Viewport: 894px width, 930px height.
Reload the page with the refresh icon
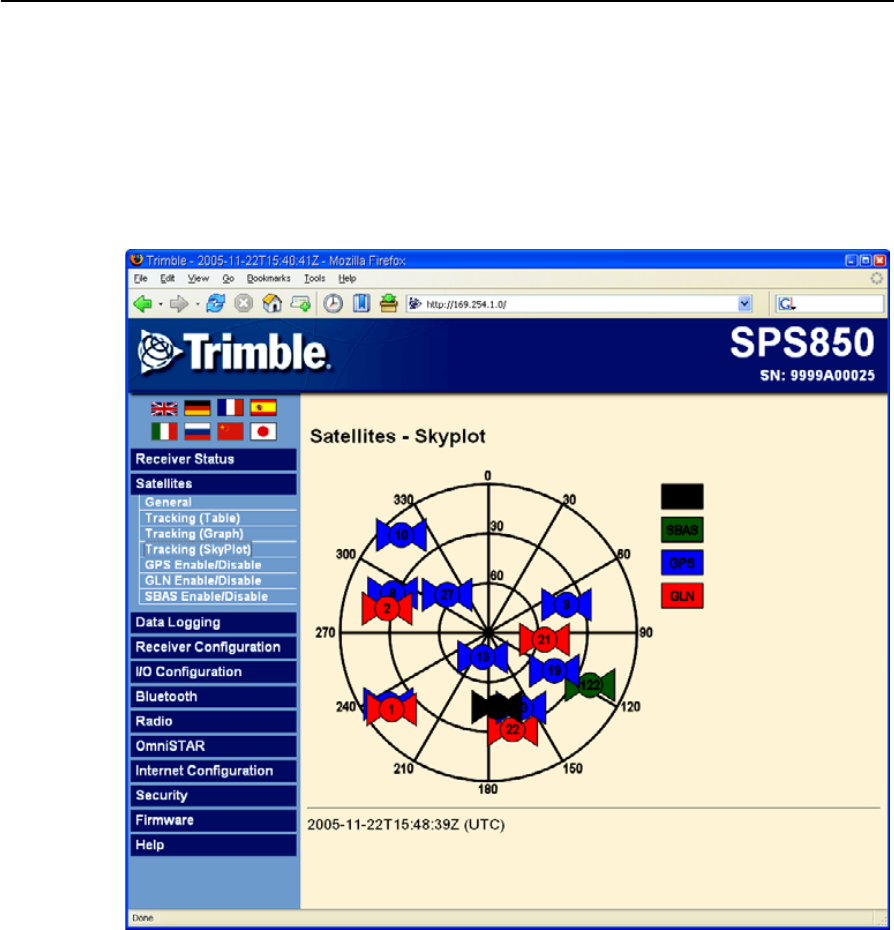pyautogui.click(x=215, y=304)
